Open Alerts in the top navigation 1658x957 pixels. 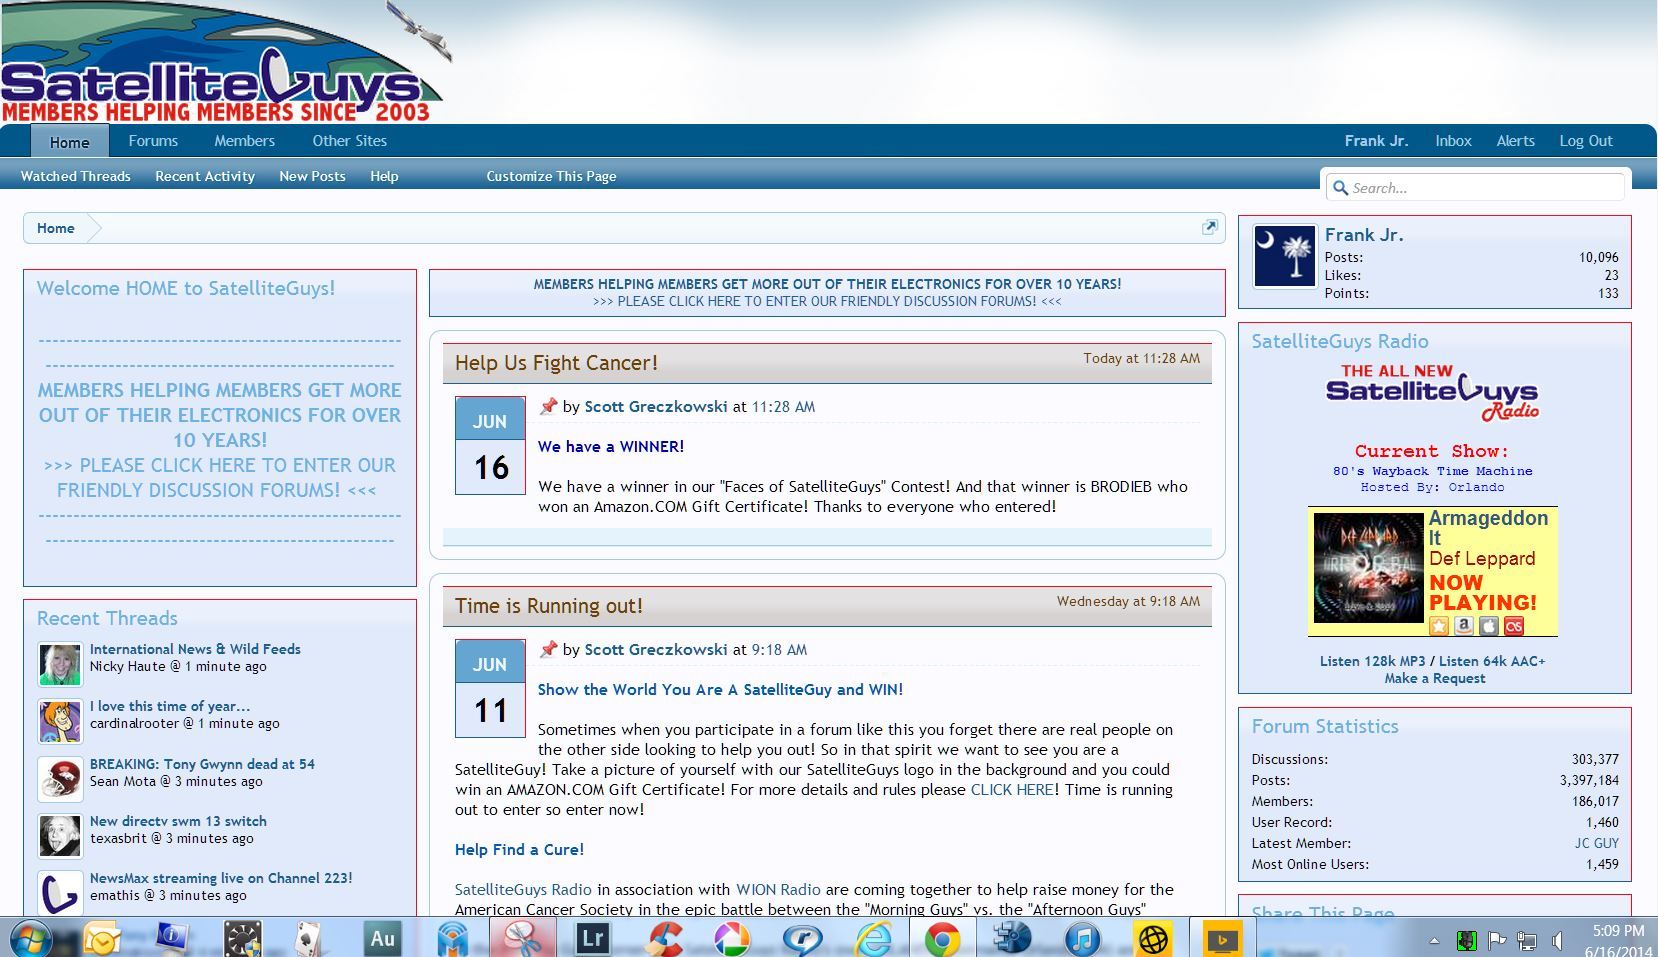(1515, 141)
